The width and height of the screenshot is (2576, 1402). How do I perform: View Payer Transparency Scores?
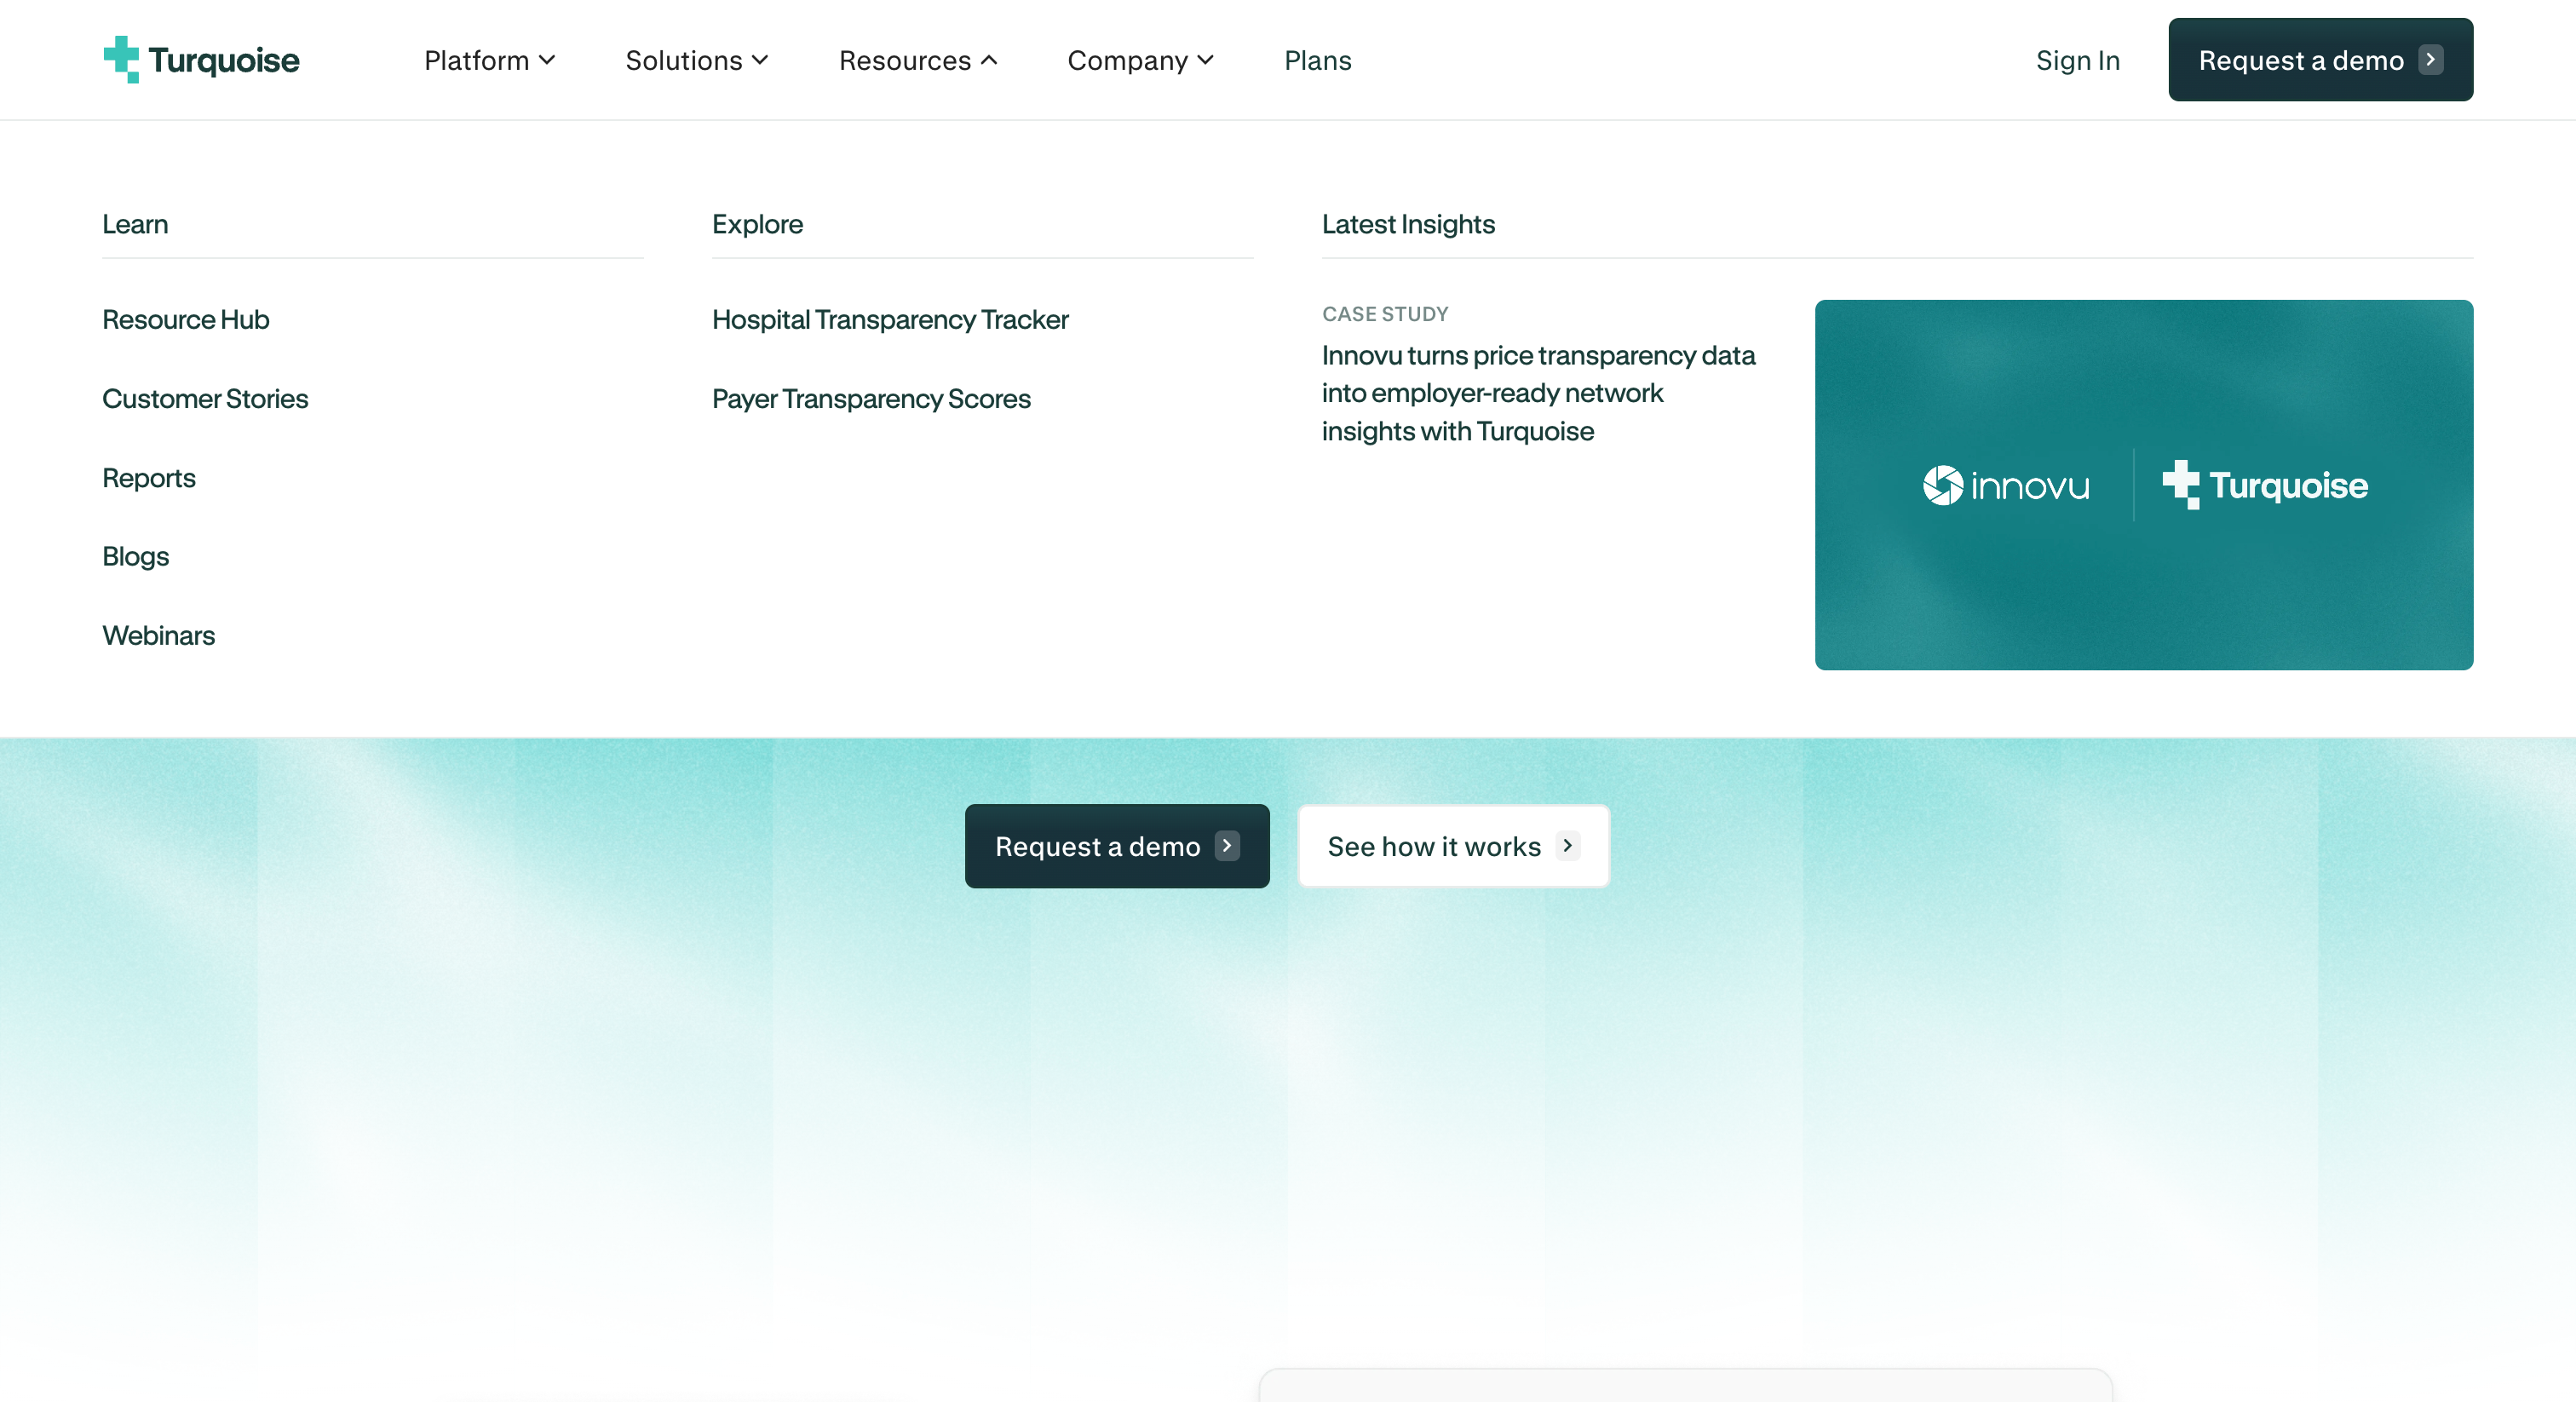point(871,398)
